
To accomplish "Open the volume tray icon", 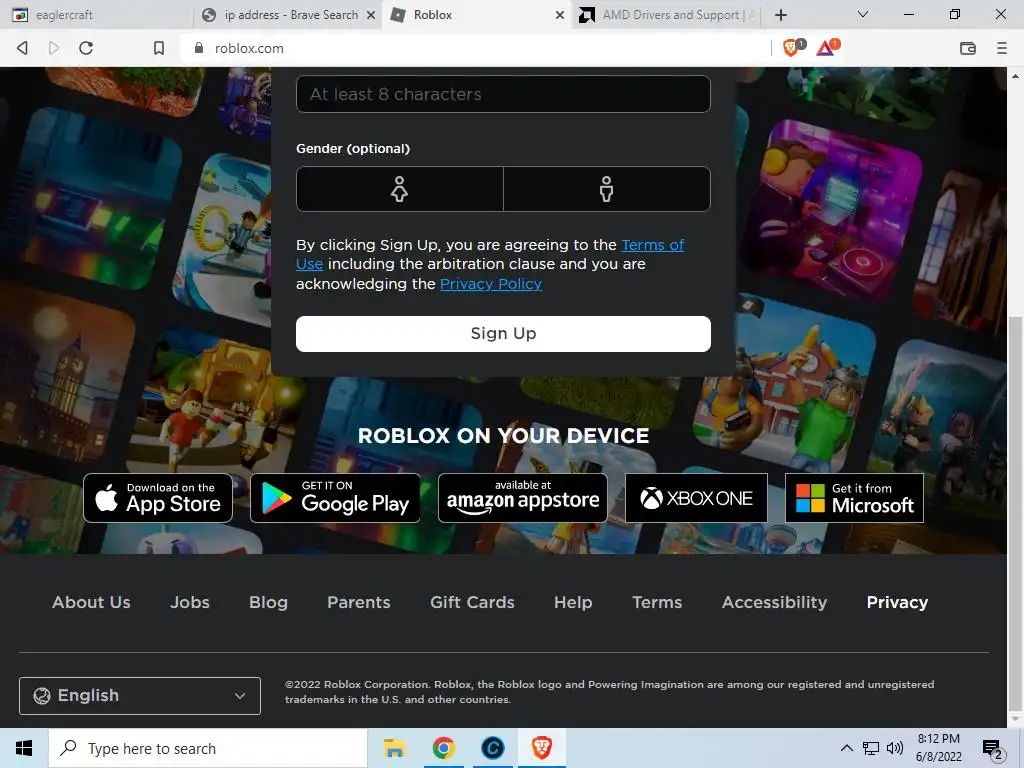I will [x=895, y=748].
